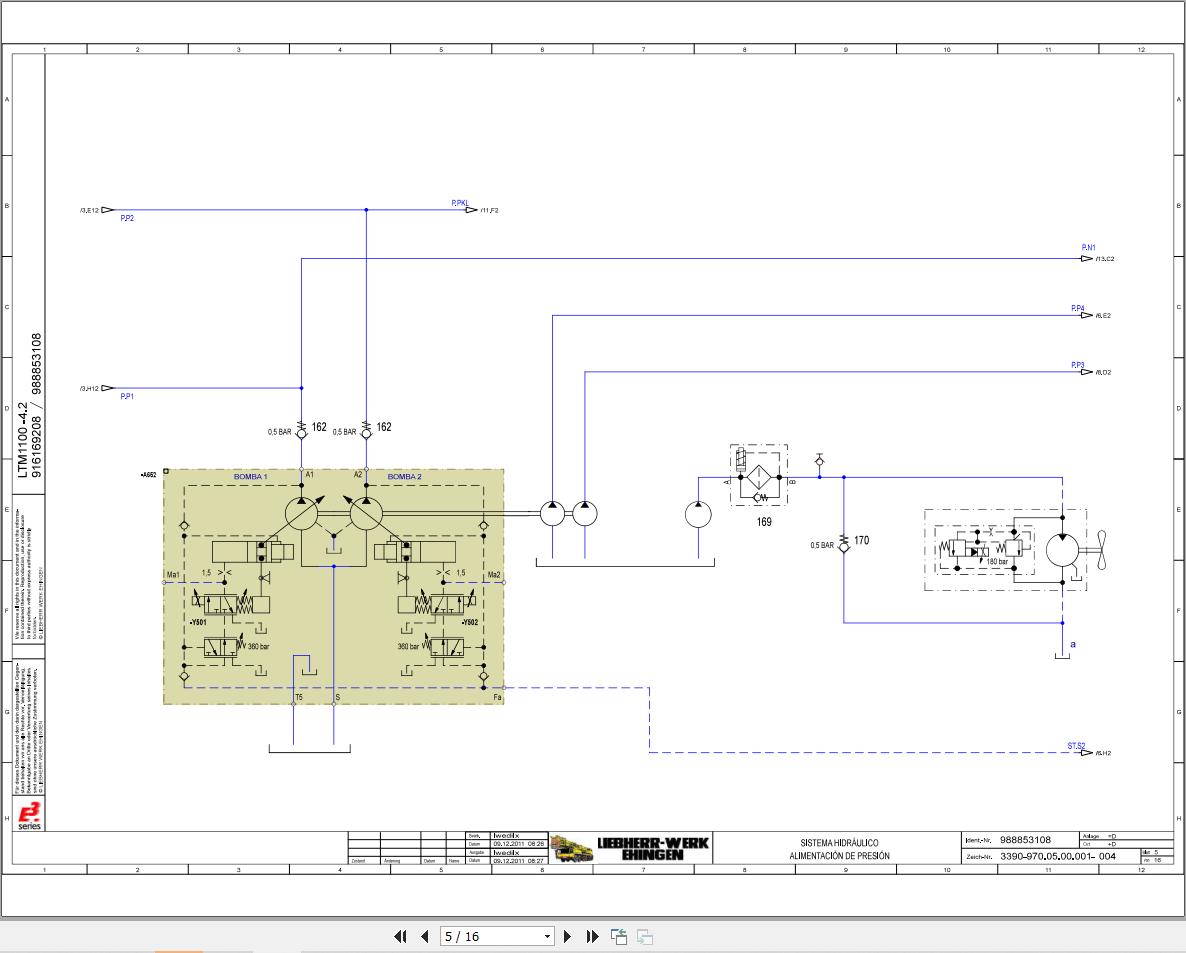Go to the next page
Image resolution: width=1186 pixels, height=953 pixels.
pos(568,936)
